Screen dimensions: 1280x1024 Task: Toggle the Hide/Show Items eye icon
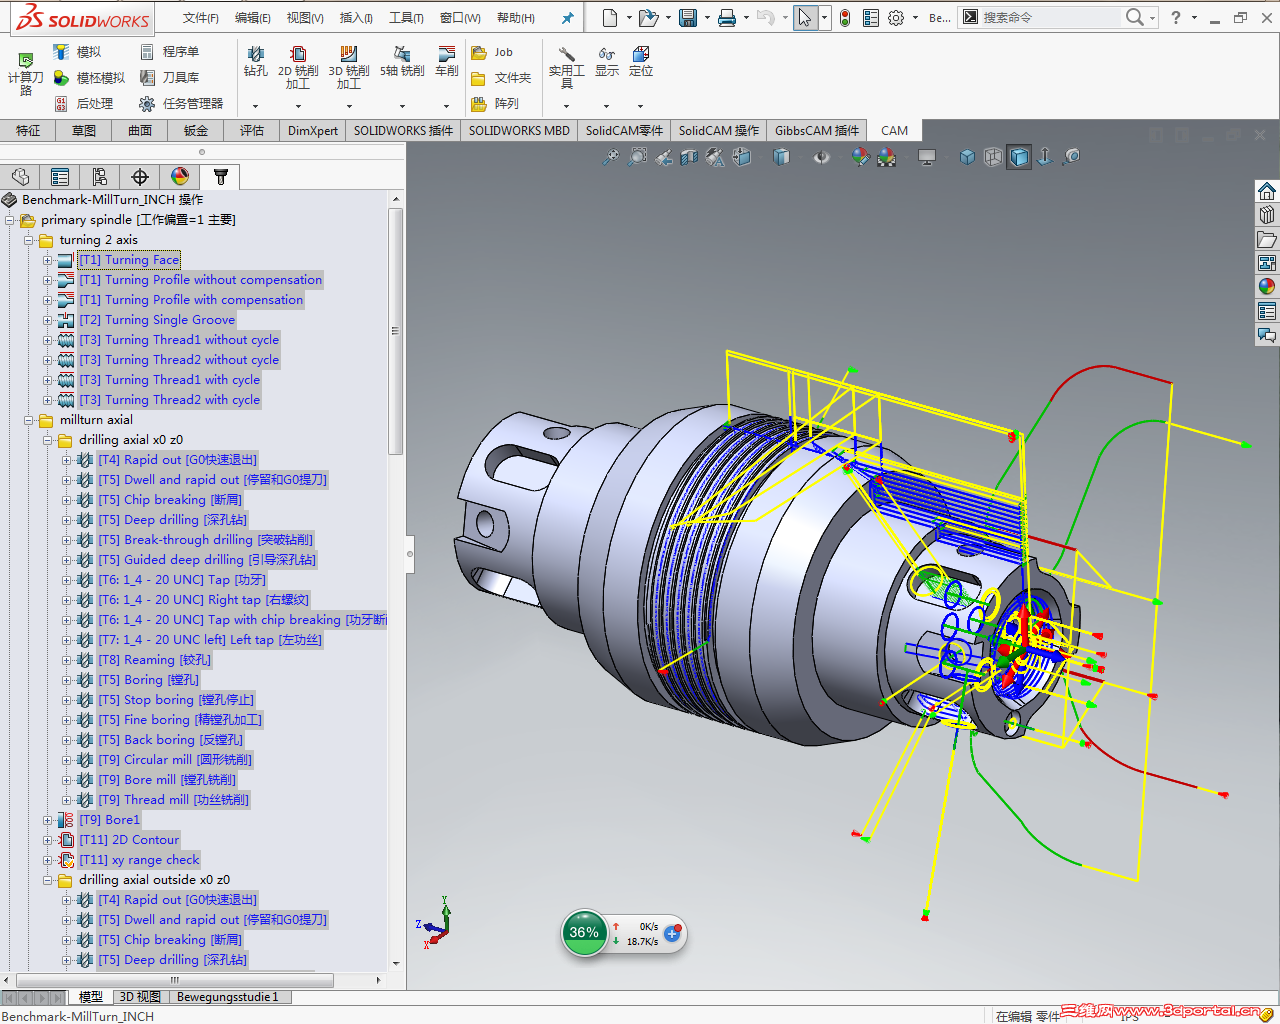click(822, 157)
